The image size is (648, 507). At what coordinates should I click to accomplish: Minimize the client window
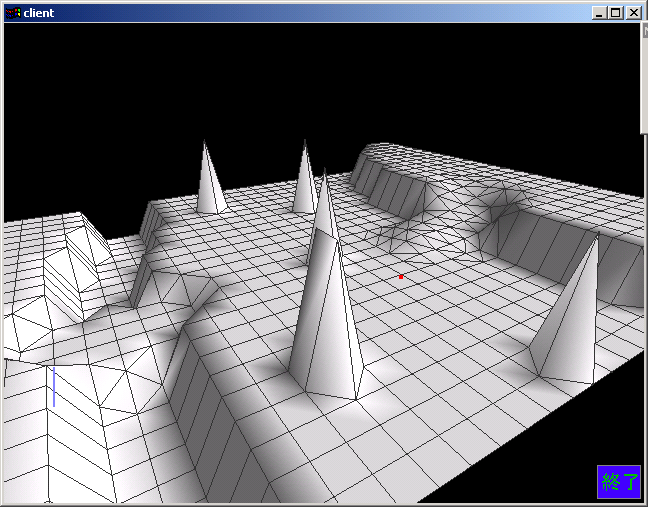coord(598,13)
